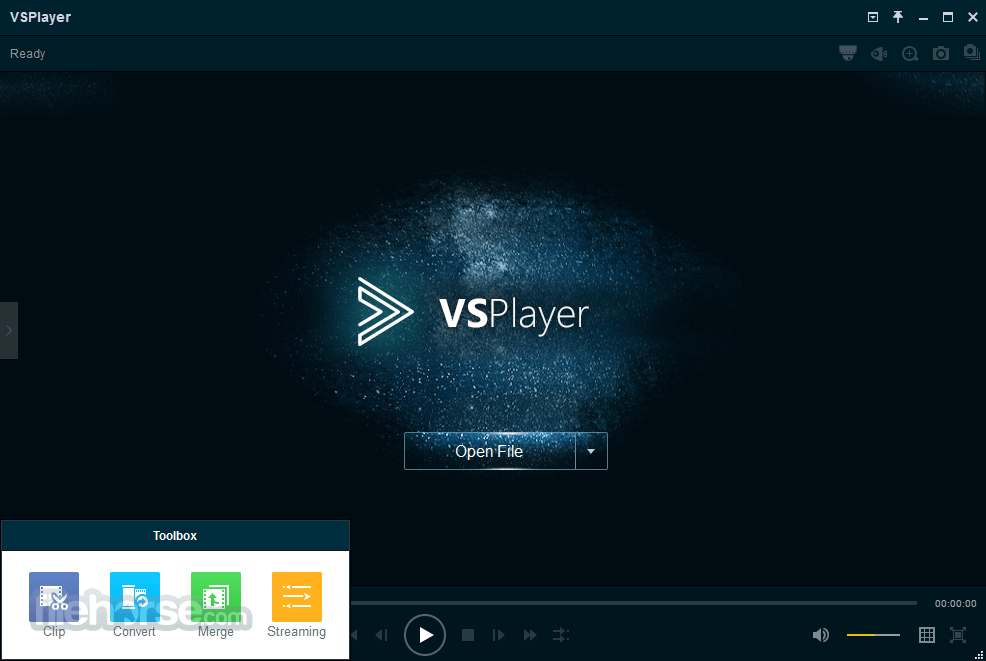Click the Toolbox panel header

click(x=175, y=536)
